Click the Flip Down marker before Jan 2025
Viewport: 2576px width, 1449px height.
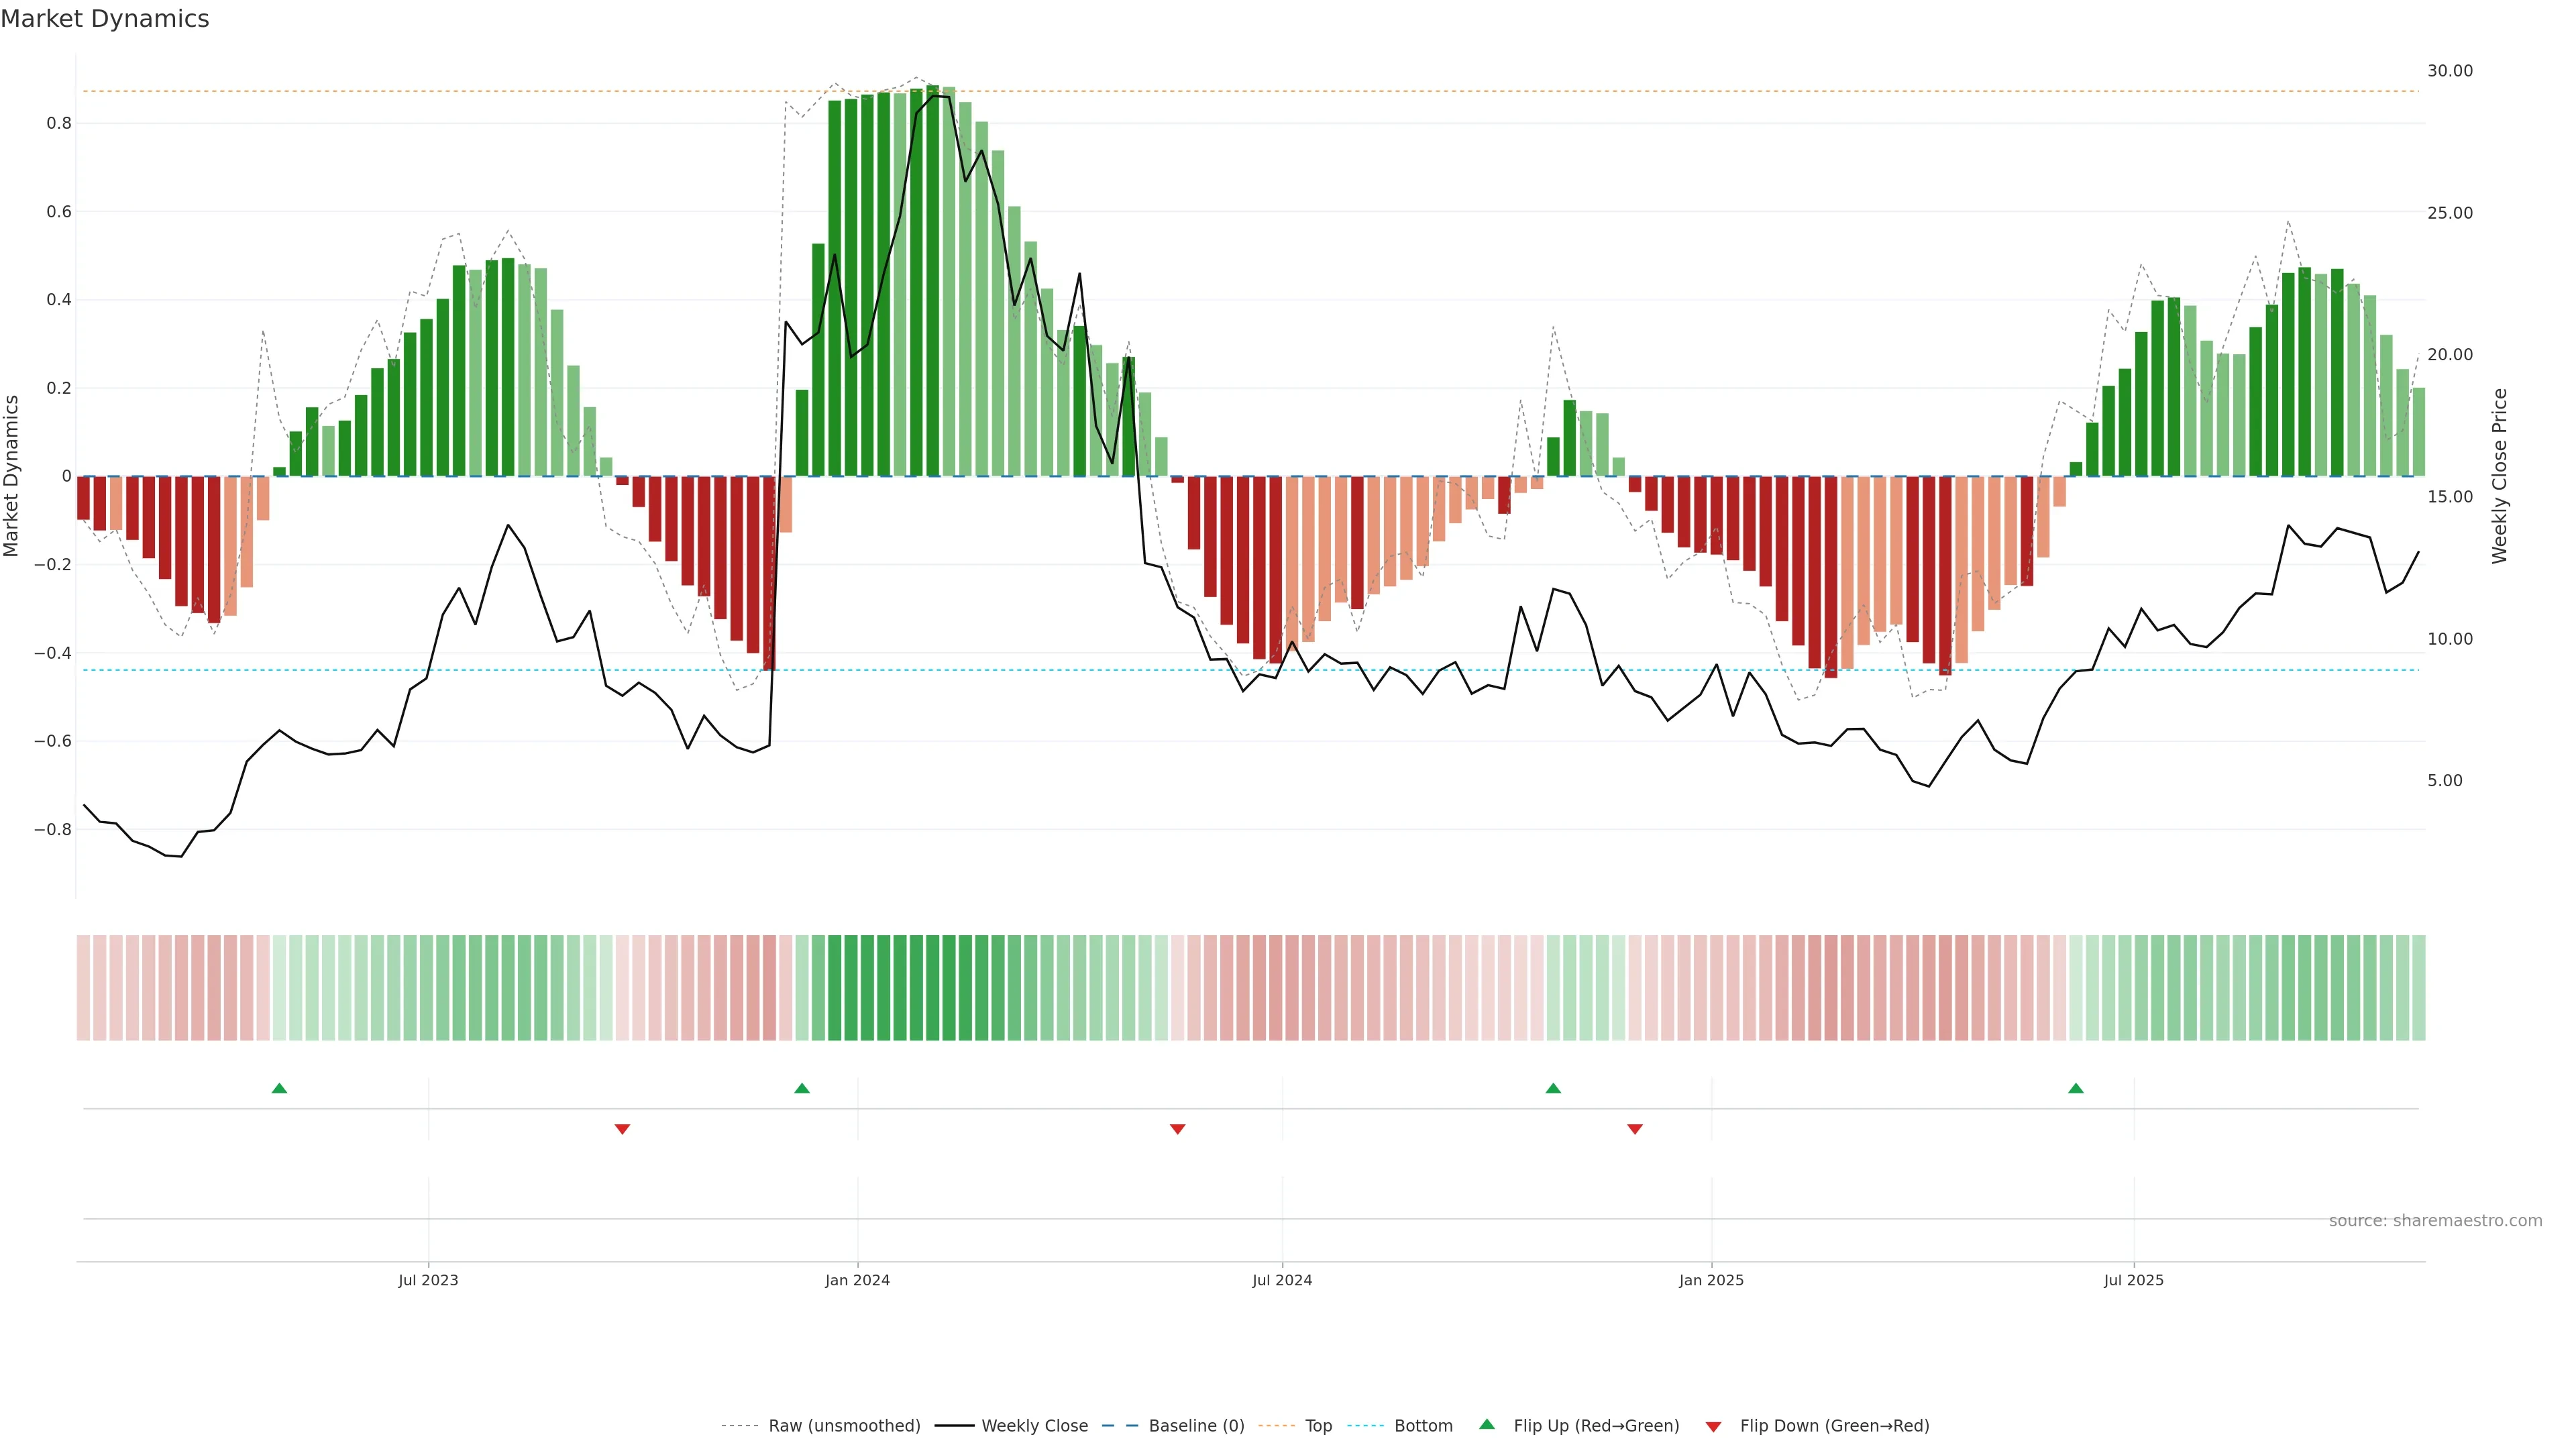pyautogui.click(x=1635, y=1129)
